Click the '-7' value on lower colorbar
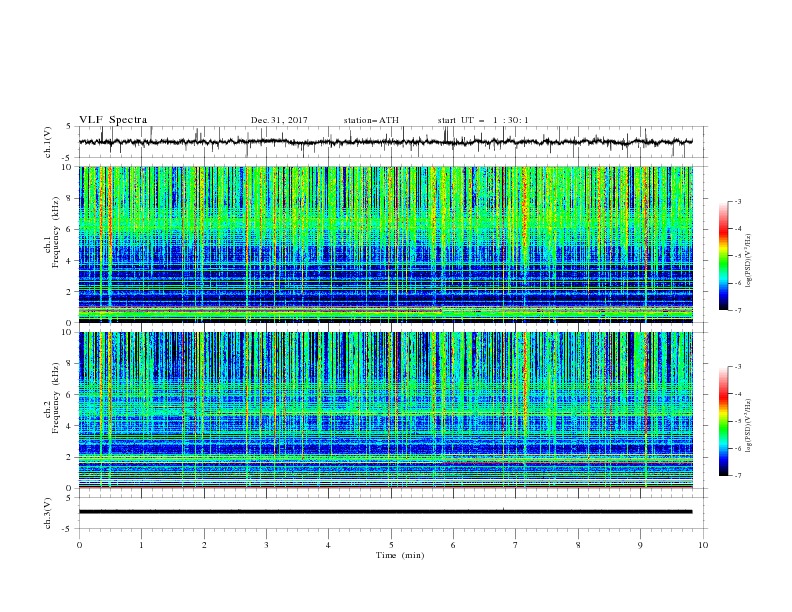792x612 pixels. (x=738, y=475)
